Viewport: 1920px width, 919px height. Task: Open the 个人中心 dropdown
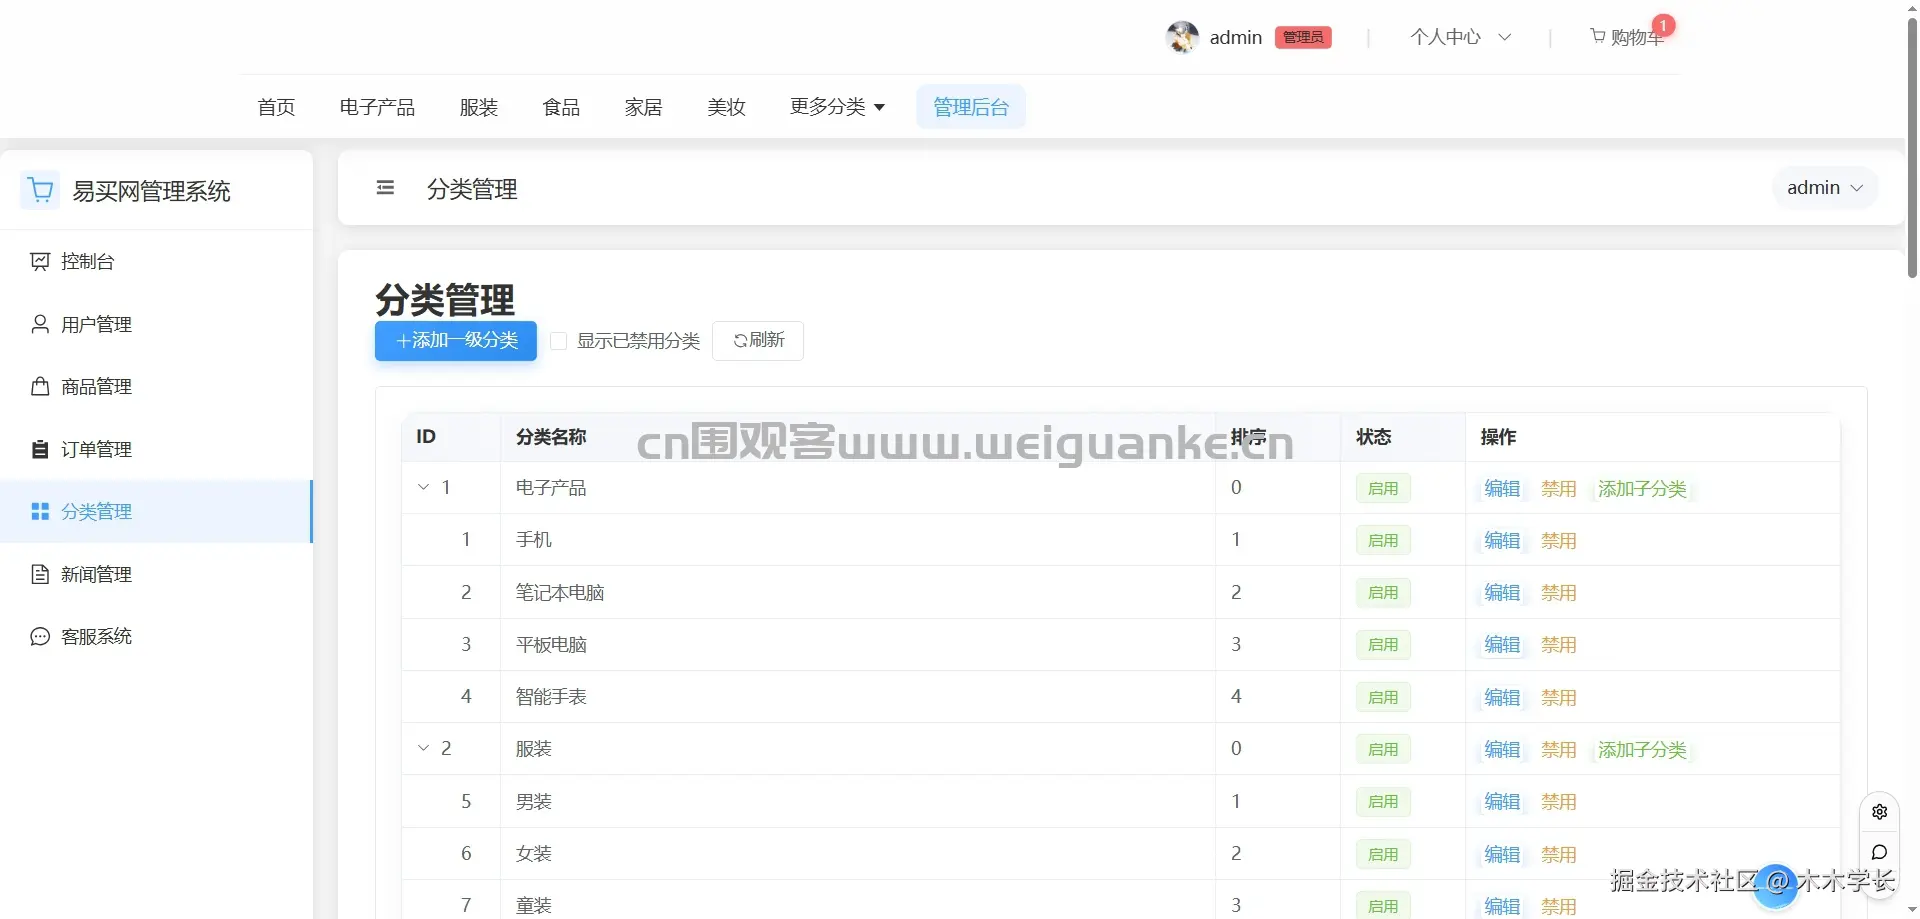point(1460,37)
